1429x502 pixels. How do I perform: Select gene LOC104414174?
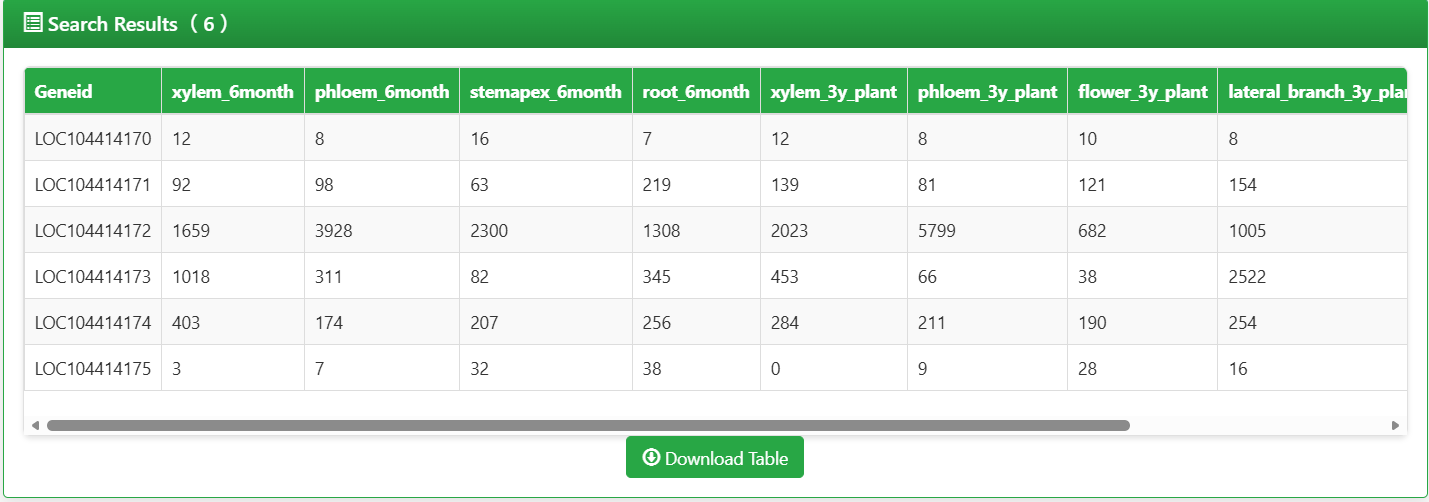[x=93, y=323]
